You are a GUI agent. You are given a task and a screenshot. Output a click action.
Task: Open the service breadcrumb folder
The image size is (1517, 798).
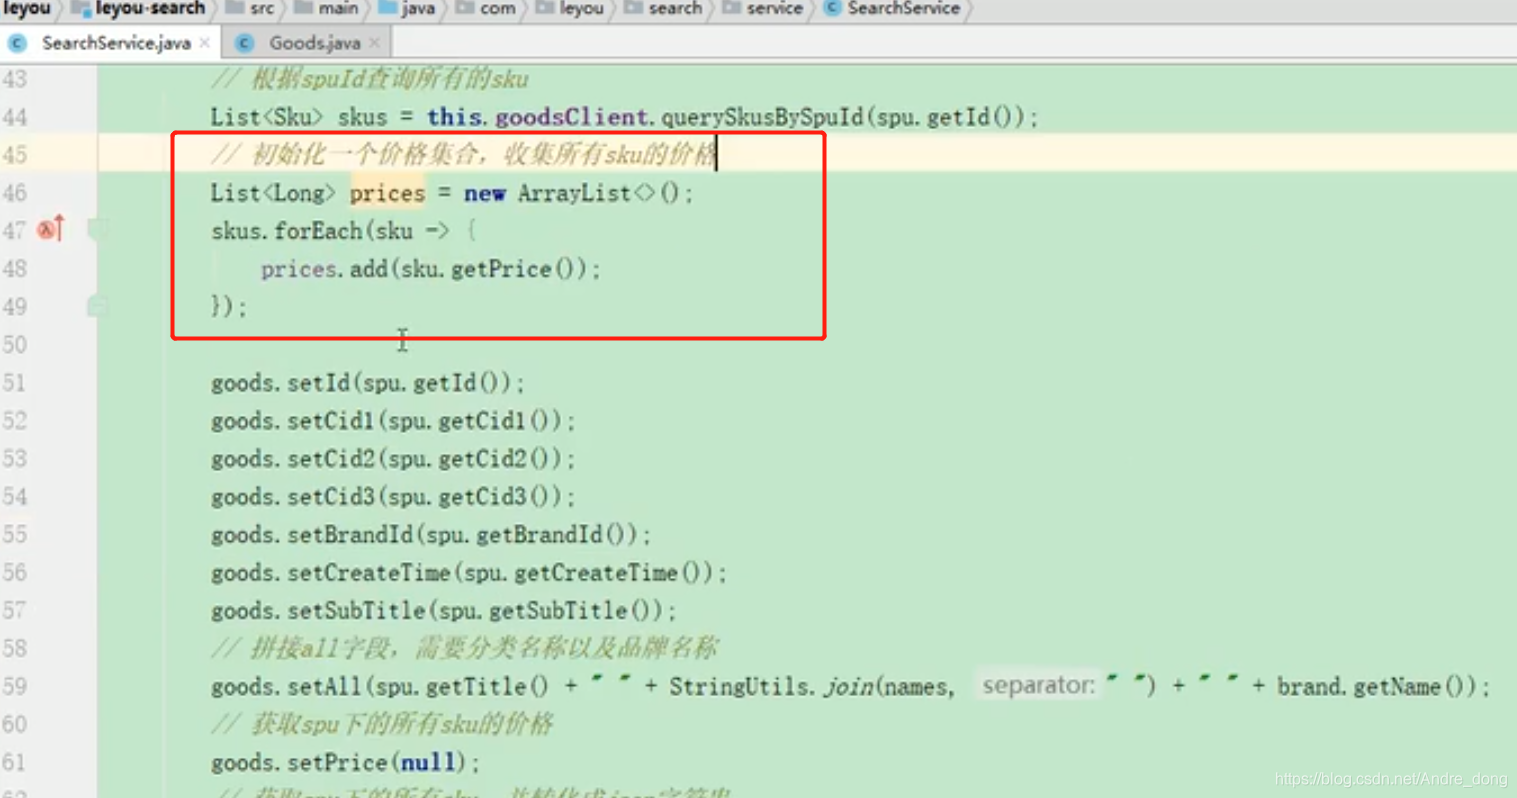[775, 9]
